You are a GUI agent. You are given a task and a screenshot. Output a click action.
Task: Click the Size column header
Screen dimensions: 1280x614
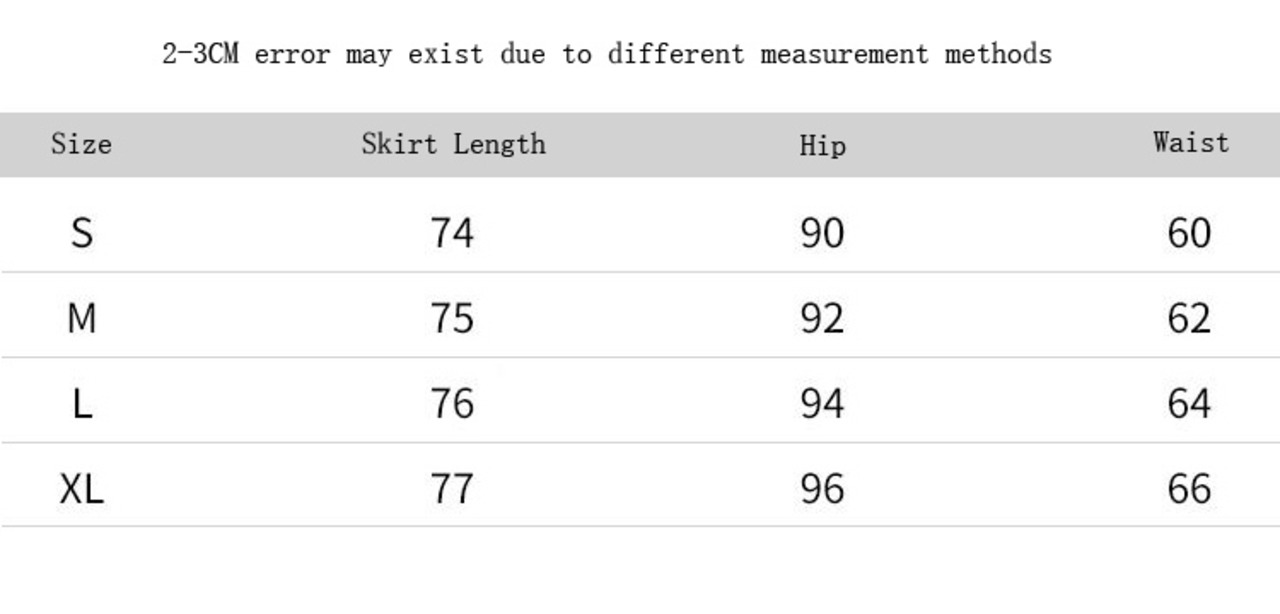[x=81, y=144]
